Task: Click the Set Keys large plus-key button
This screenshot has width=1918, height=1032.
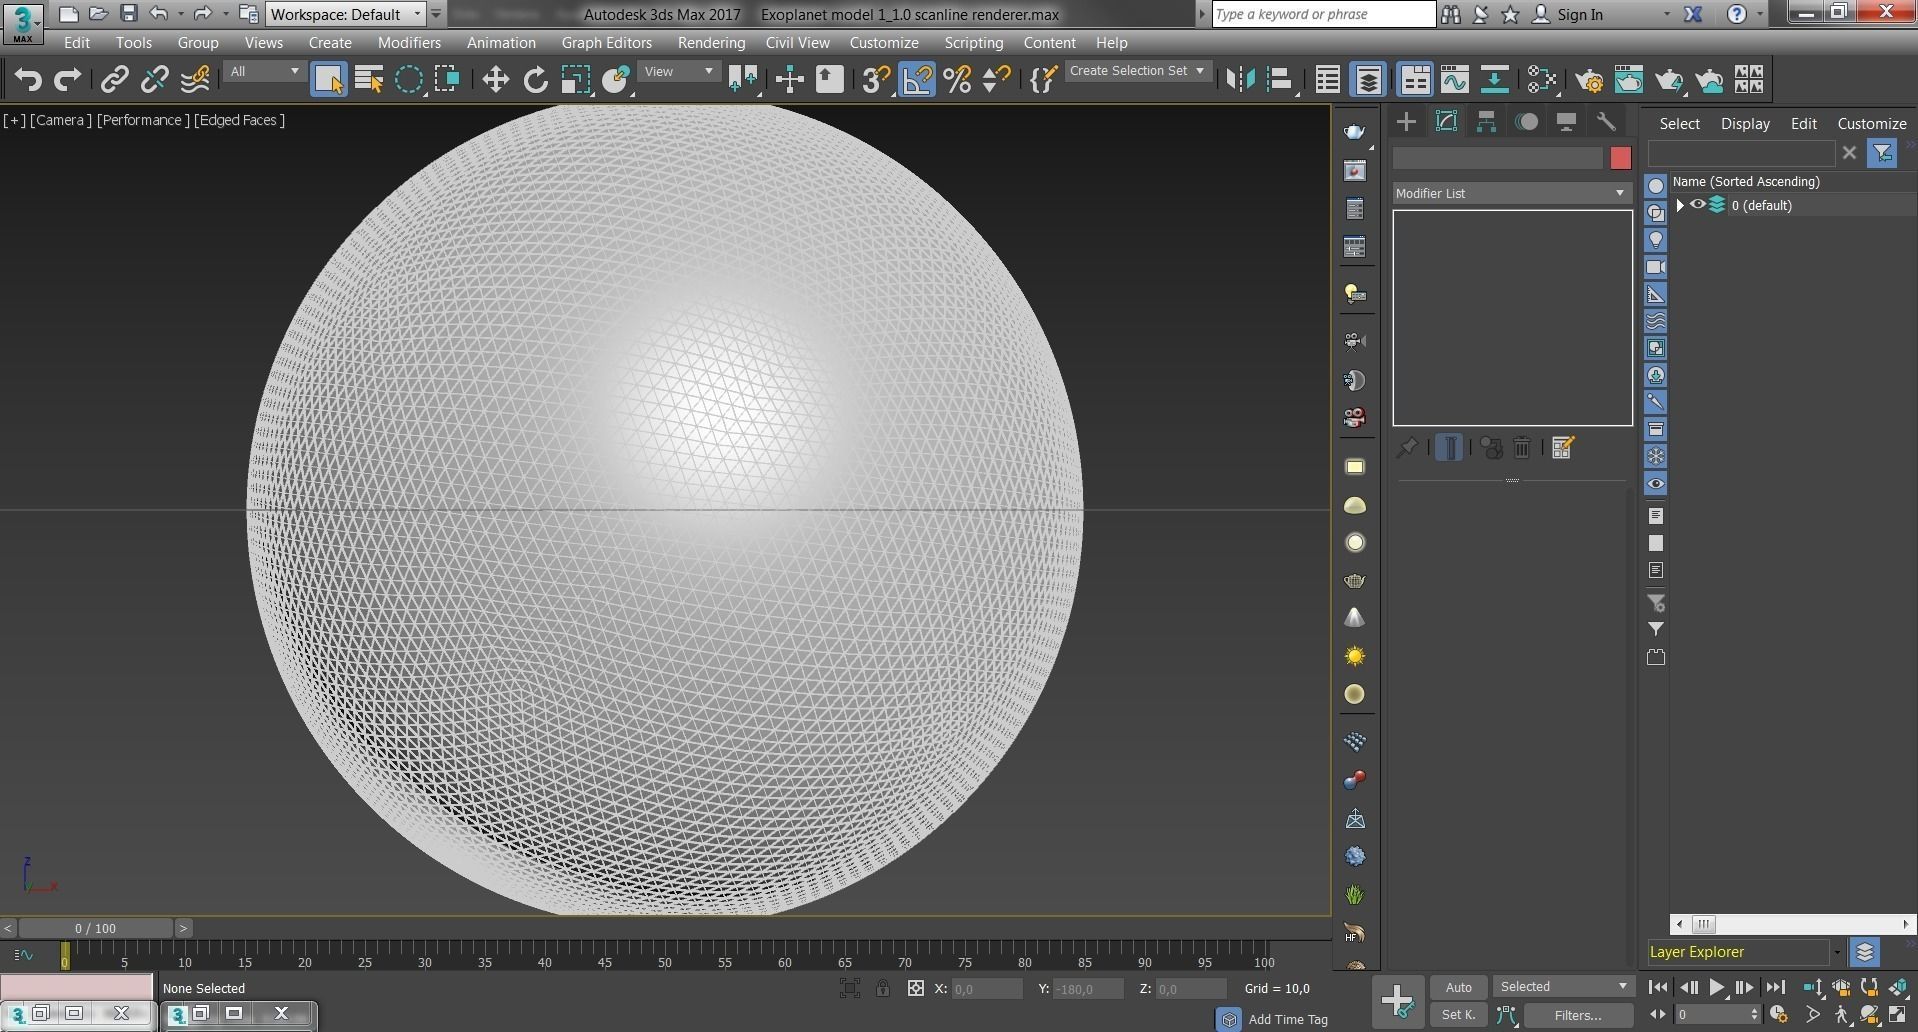Action: pos(1397,1000)
